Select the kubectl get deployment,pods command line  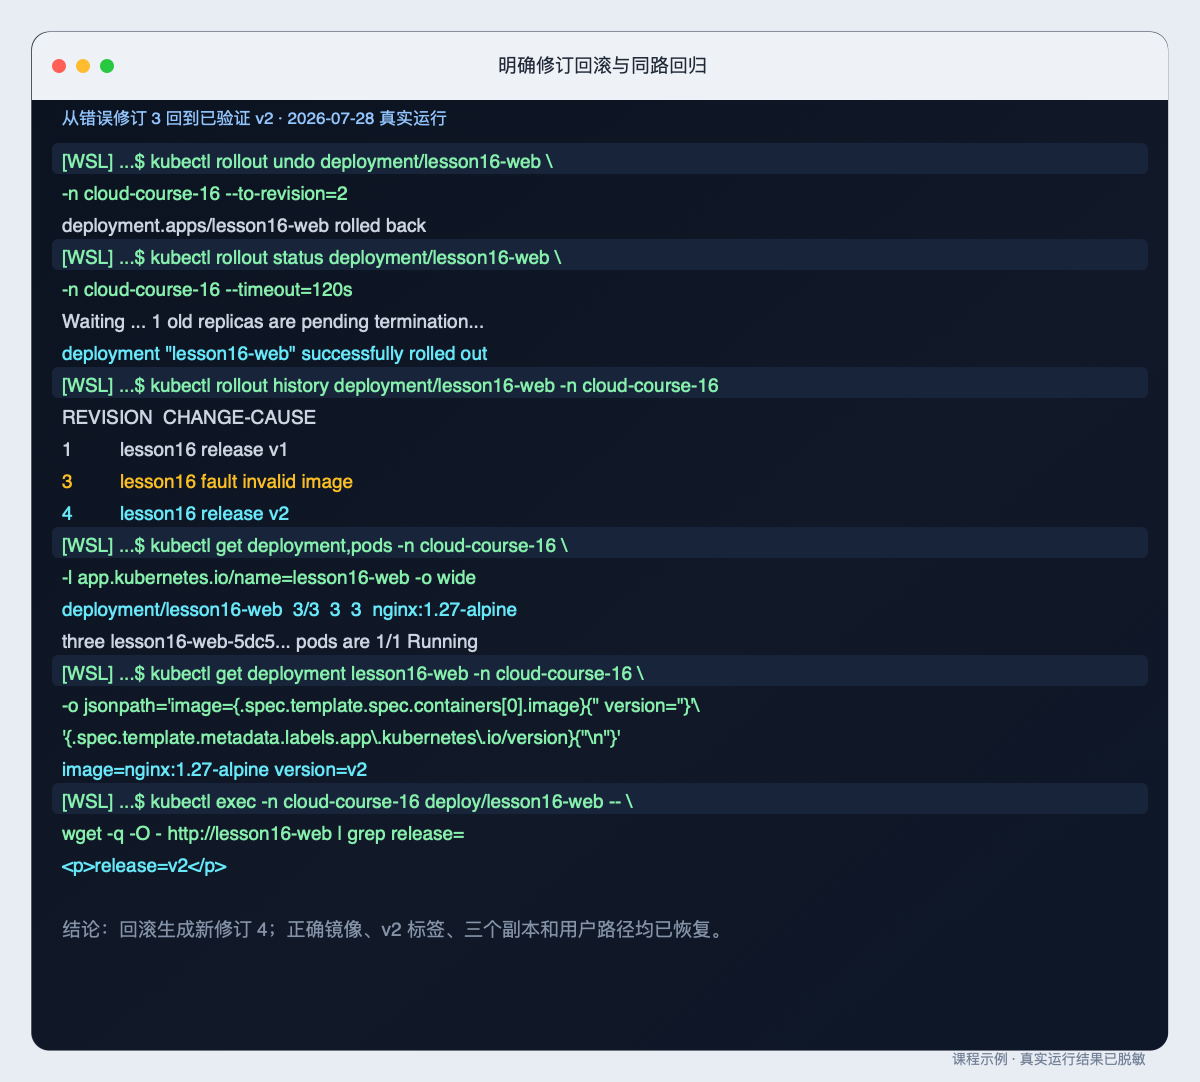pyautogui.click(x=600, y=545)
